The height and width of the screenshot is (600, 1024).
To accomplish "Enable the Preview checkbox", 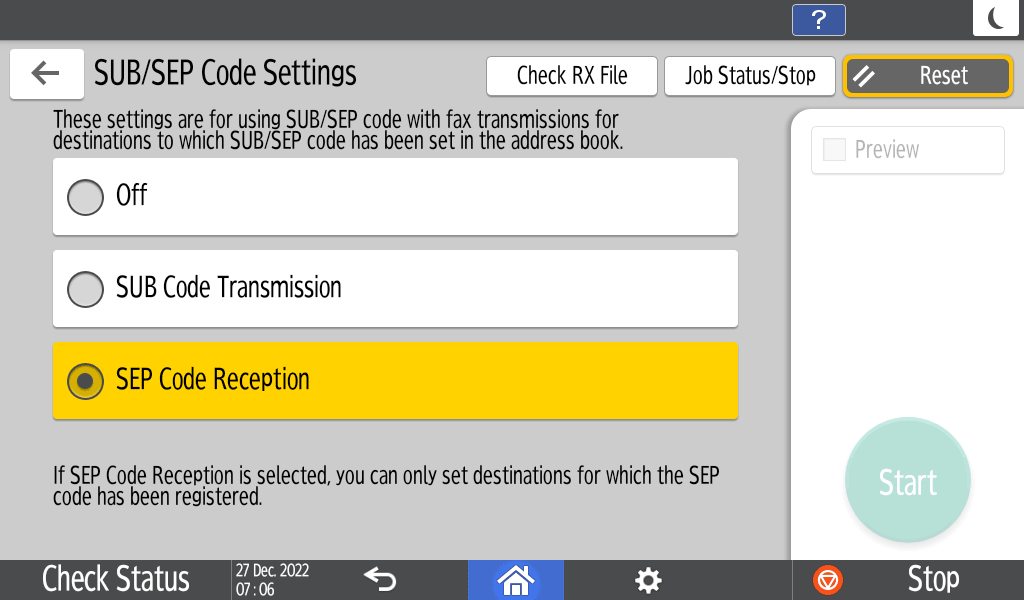I will (x=834, y=150).
